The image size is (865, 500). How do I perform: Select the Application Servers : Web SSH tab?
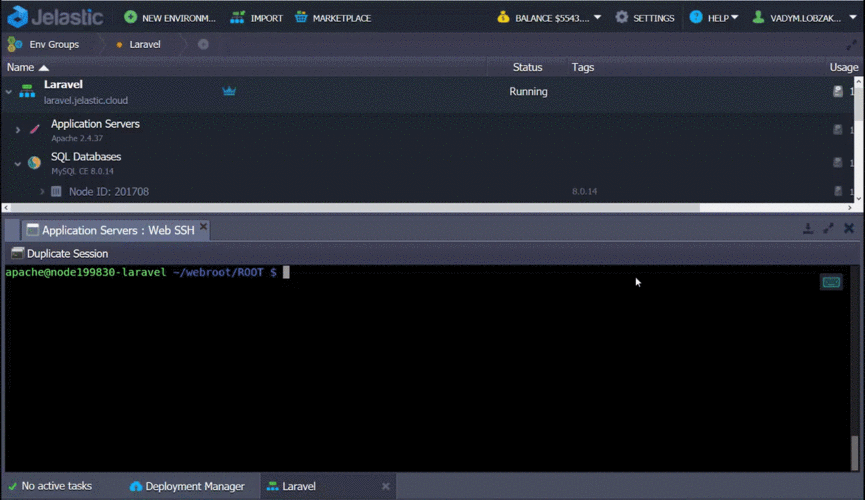point(118,230)
